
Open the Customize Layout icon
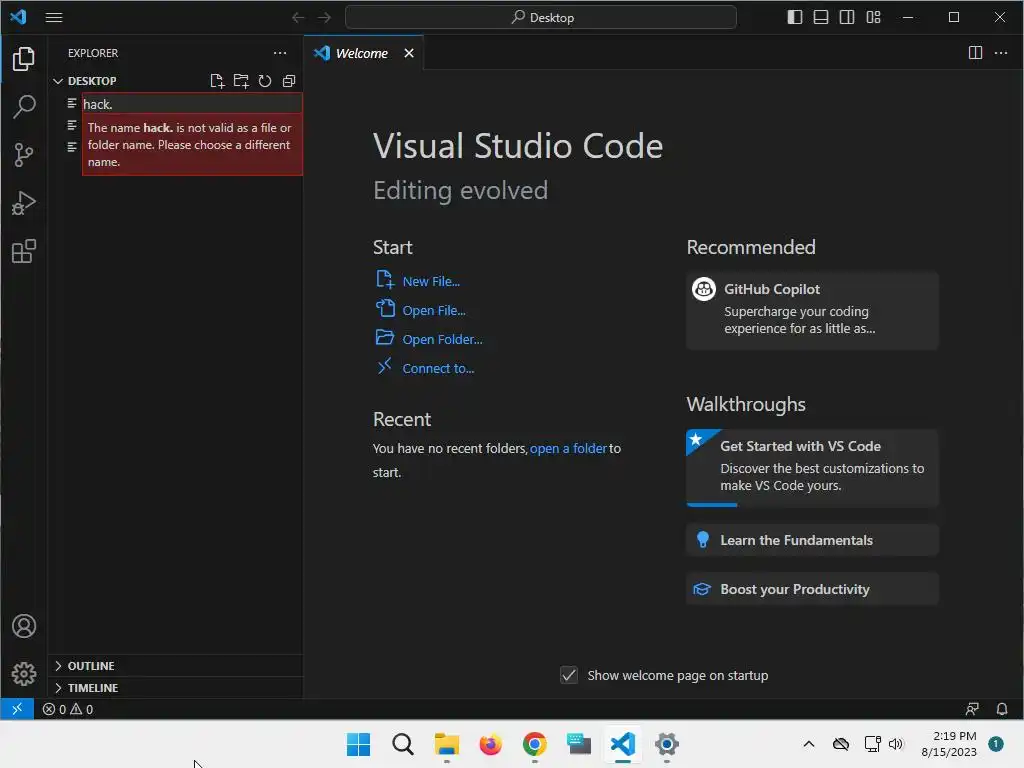pyautogui.click(x=873, y=18)
